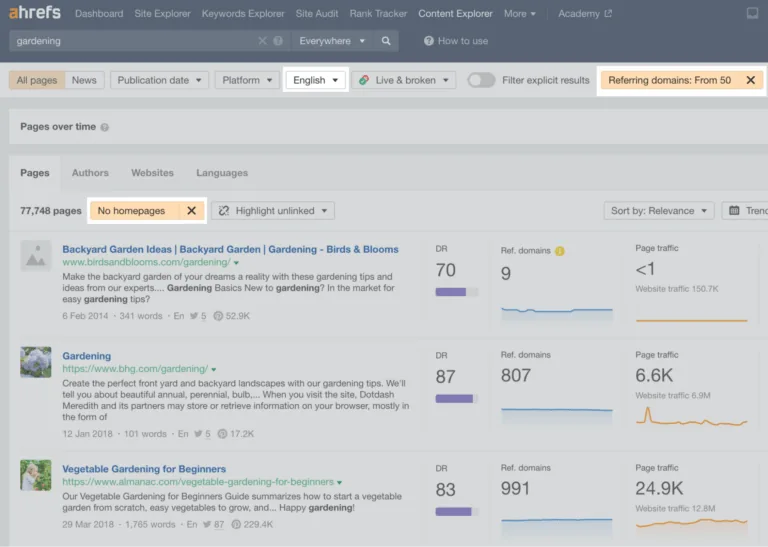Click DR 70 purple bar
Viewport: 768px width, 547px height.
(456, 292)
